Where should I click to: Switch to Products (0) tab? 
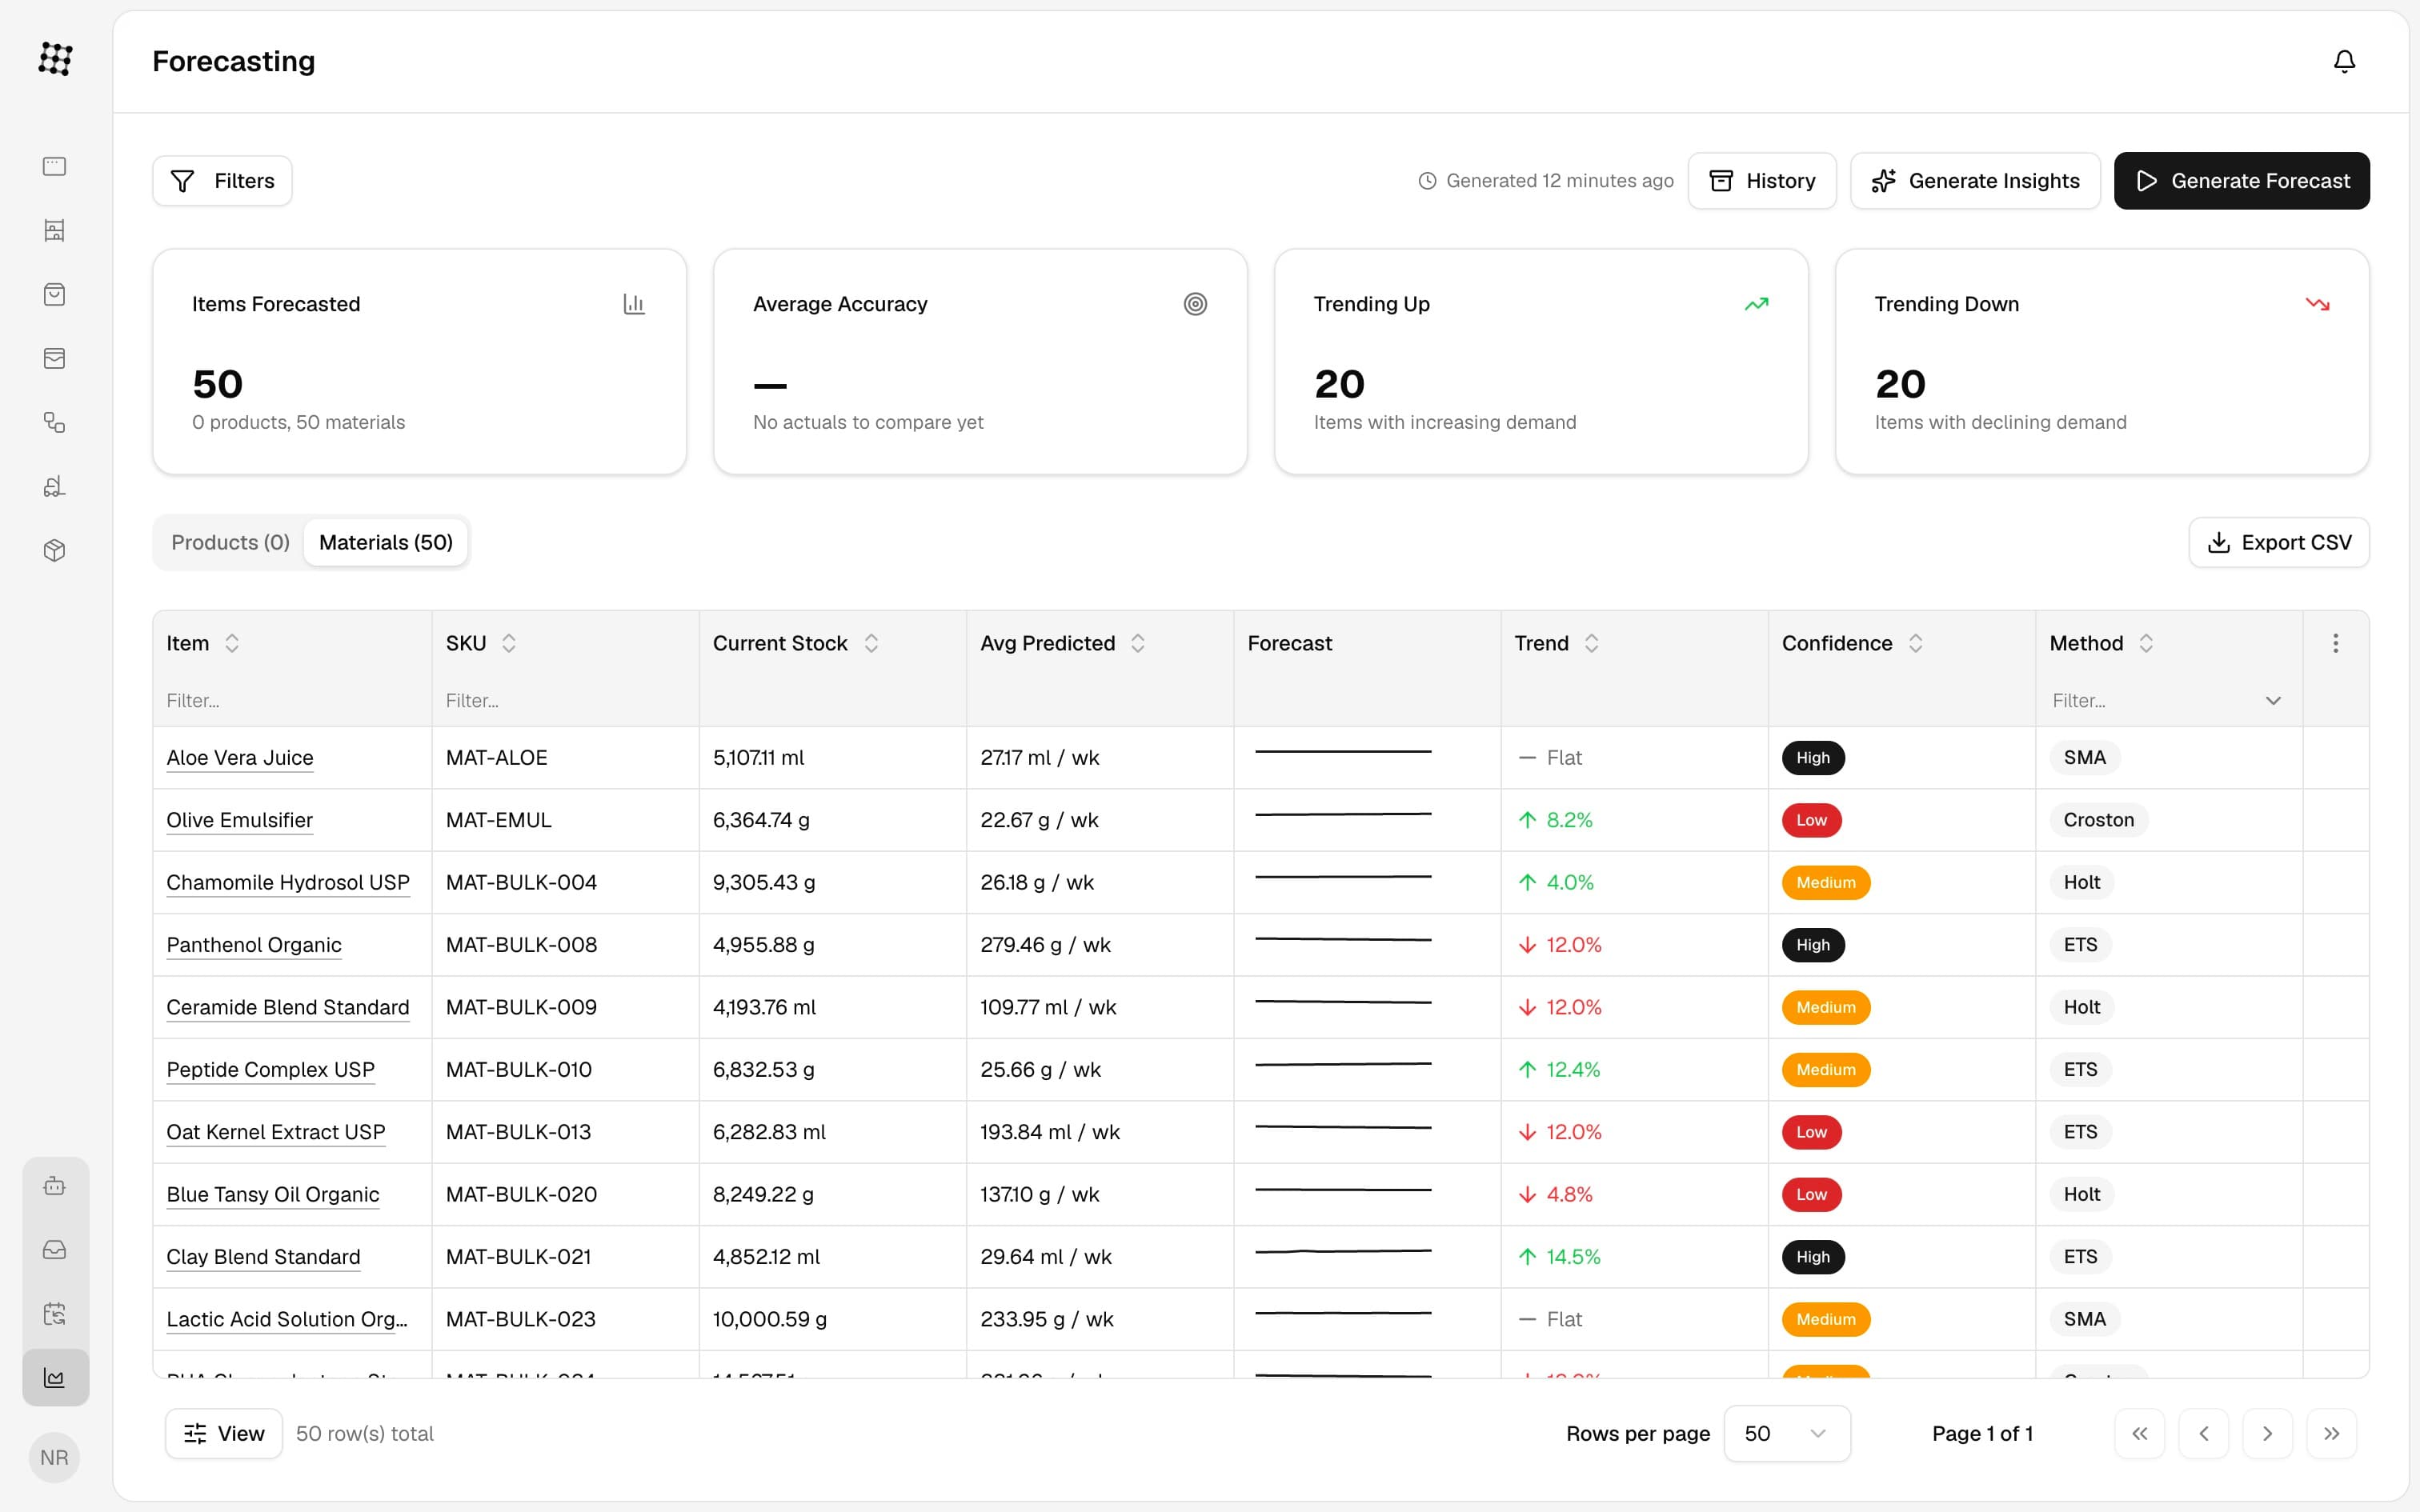click(230, 542)
